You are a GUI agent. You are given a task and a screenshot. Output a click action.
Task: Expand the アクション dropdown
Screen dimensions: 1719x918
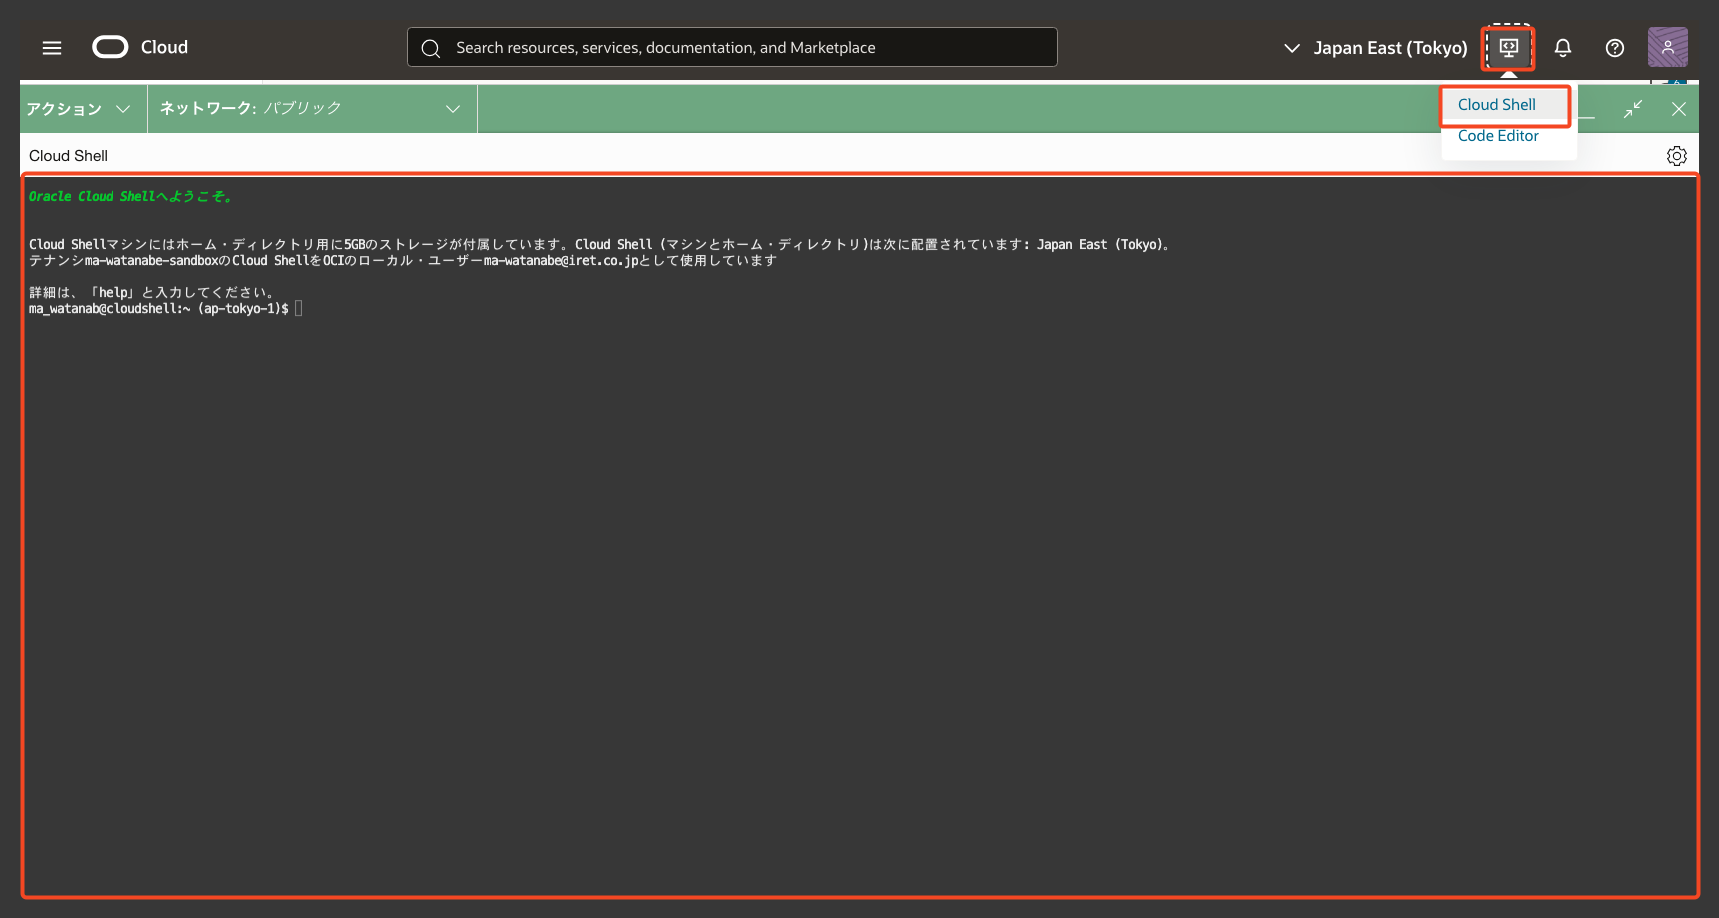click(x=79, y=109)
